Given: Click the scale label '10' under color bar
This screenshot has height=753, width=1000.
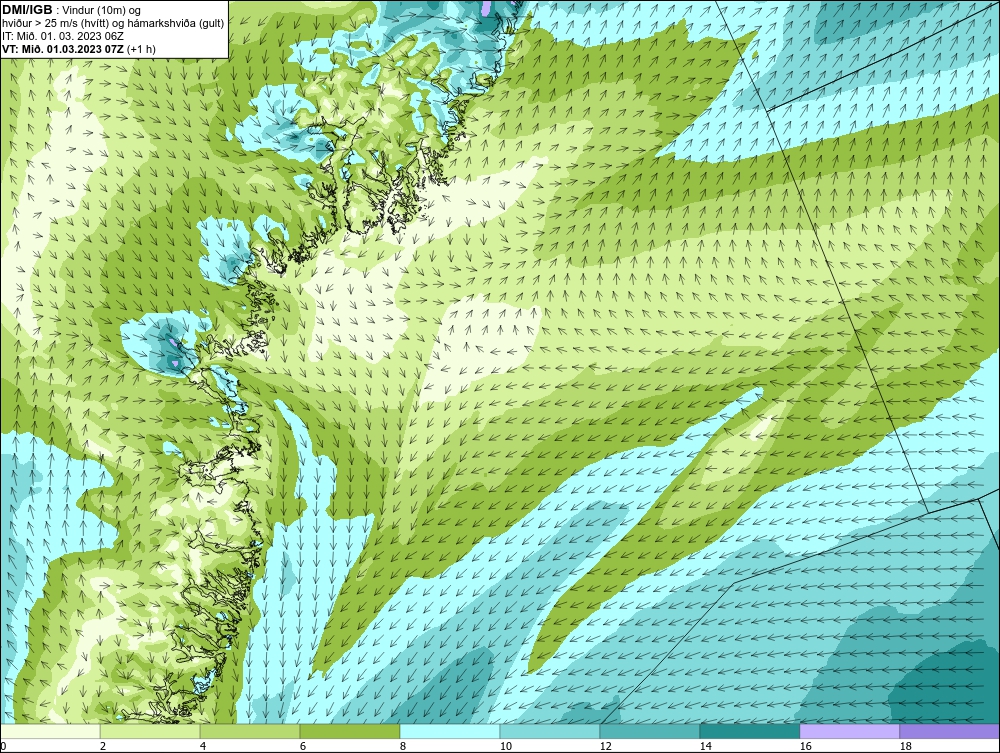Looking at the screenshot, I should [x=505, y=746].
